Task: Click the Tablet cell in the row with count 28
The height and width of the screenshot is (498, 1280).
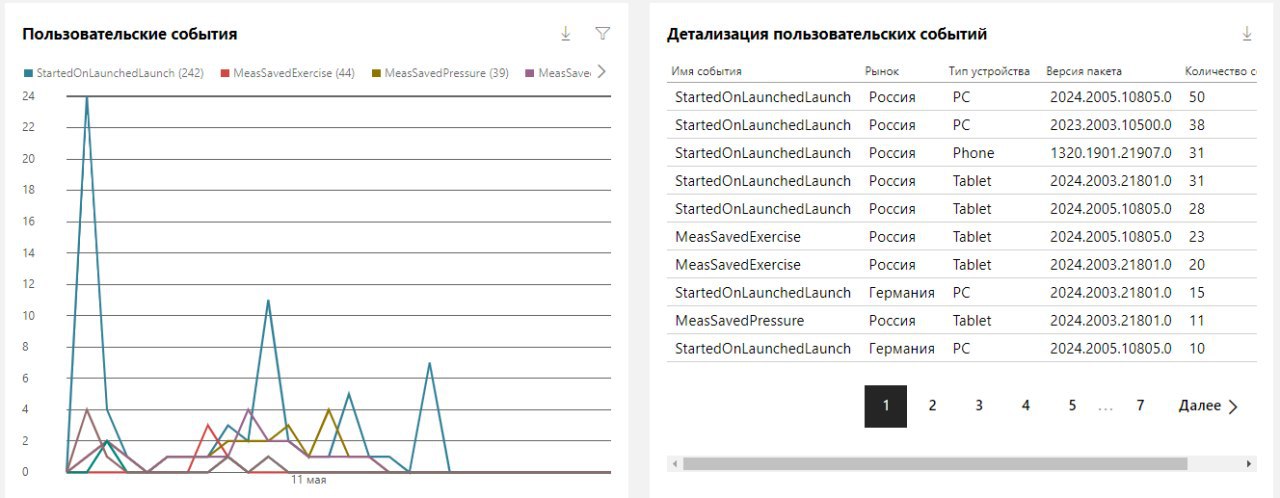Action: point(972,209)
